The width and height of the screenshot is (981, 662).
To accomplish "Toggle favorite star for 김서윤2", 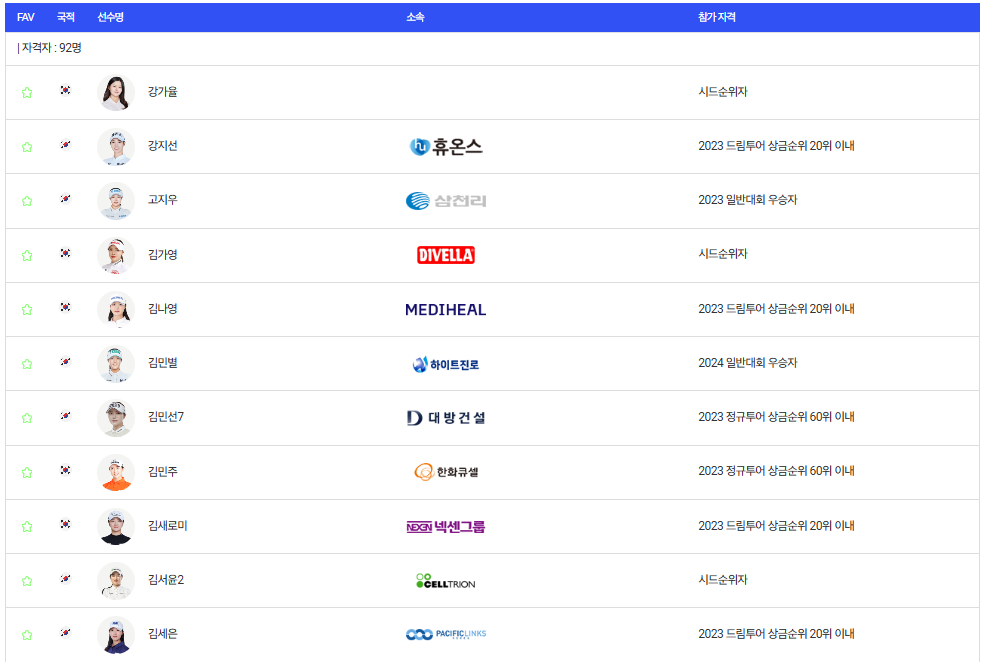I will [27, 581].
